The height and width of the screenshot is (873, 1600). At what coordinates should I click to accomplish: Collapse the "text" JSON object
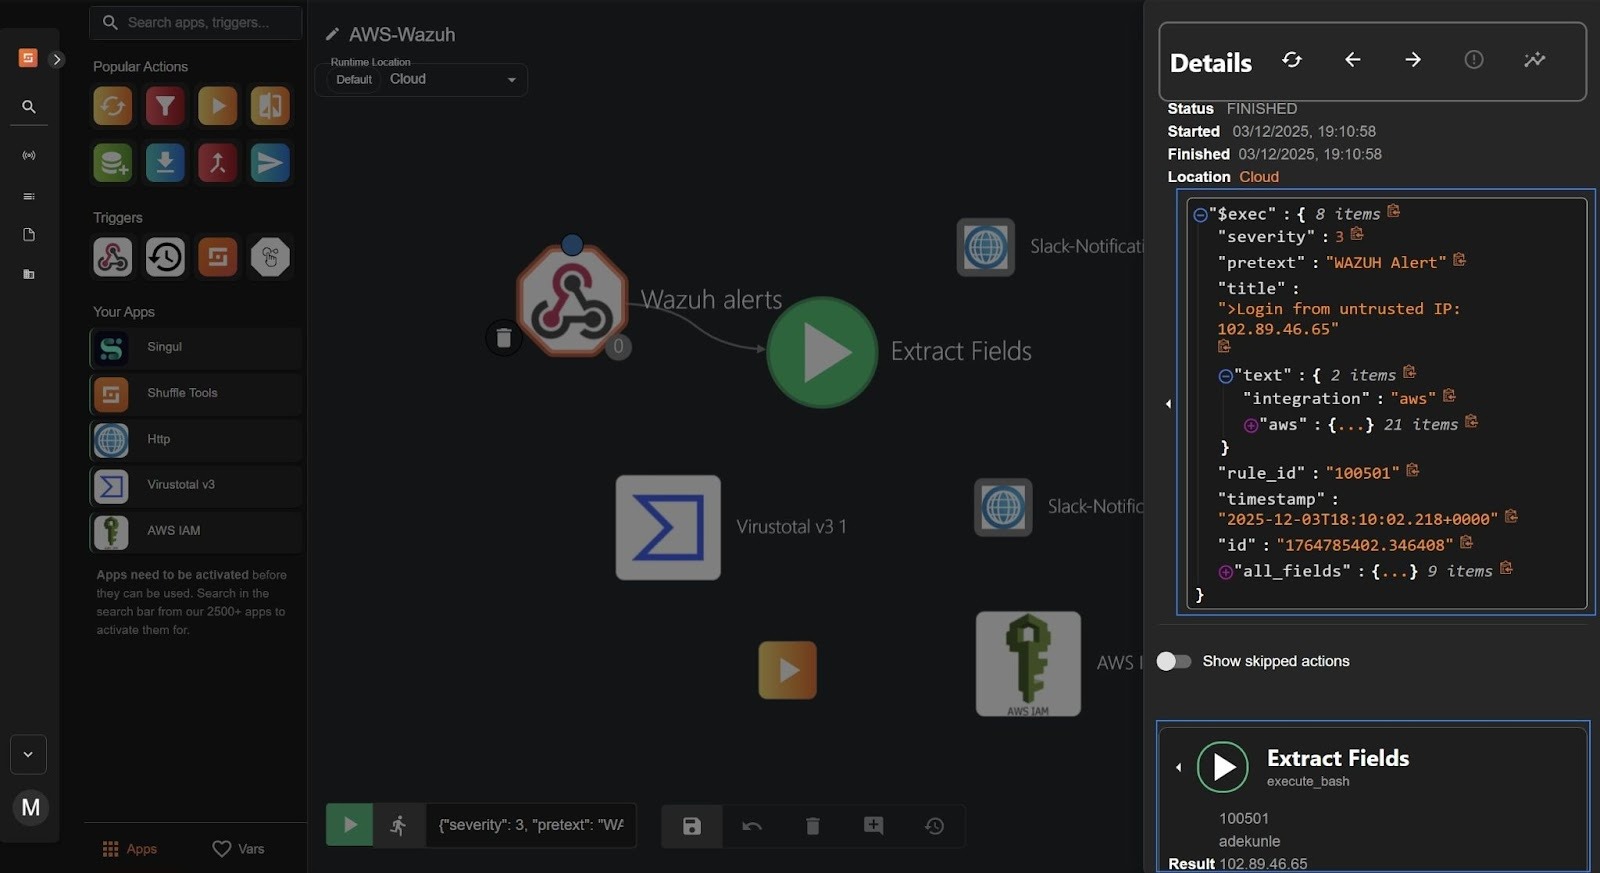point(1225,376)
